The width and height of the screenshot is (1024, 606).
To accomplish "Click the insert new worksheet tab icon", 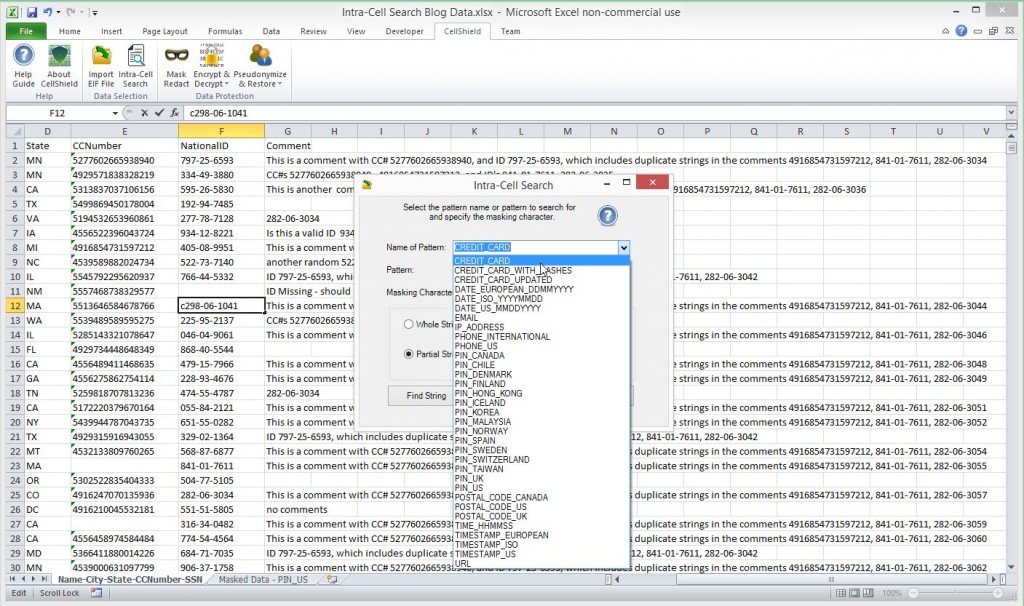I will pyautogui.click(x=332, y=579).
